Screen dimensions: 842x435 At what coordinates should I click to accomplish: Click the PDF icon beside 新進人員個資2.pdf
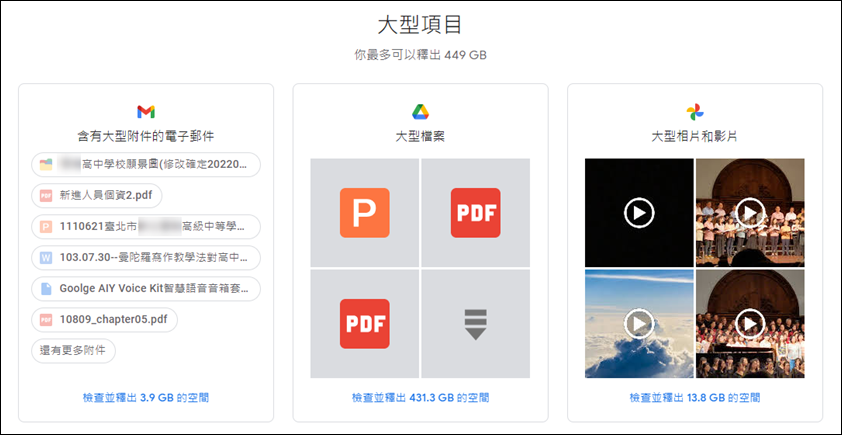[46, 195]
